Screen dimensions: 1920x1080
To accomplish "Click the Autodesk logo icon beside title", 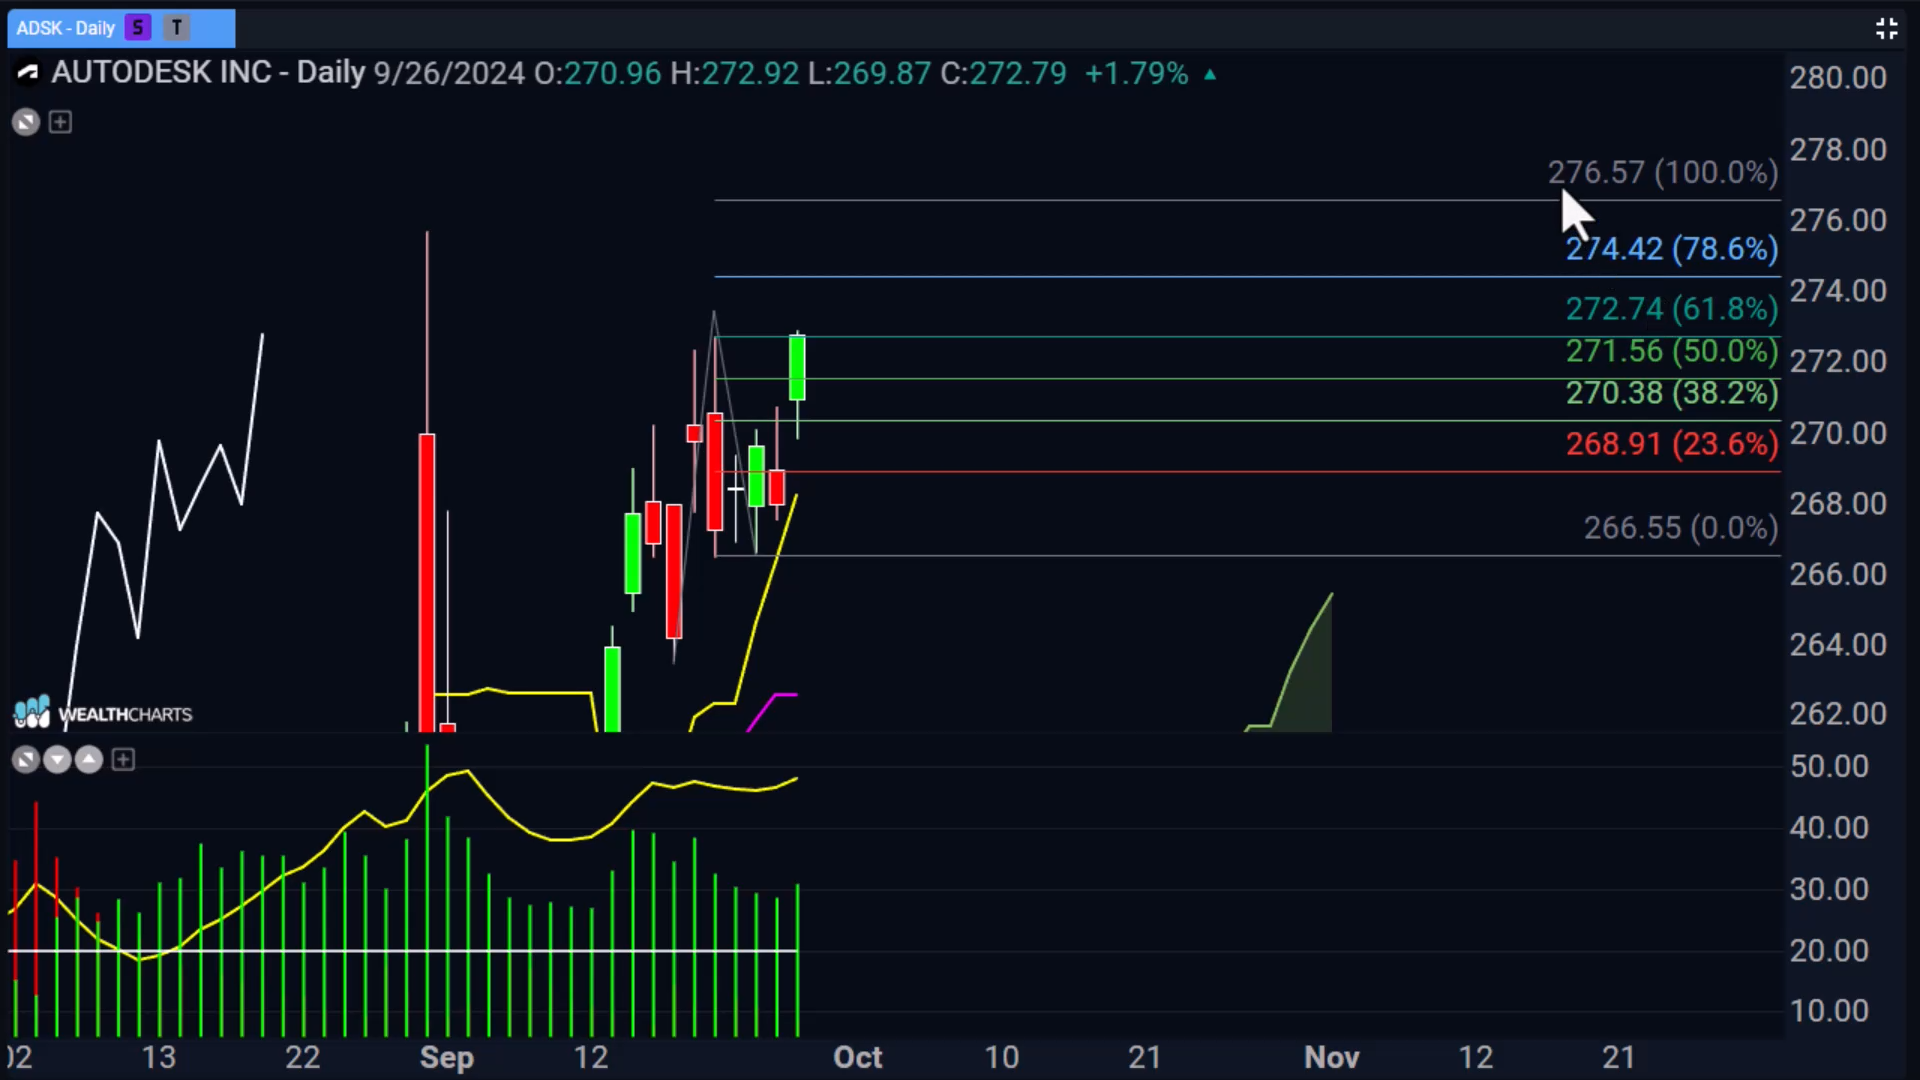I will pos(27,73).
